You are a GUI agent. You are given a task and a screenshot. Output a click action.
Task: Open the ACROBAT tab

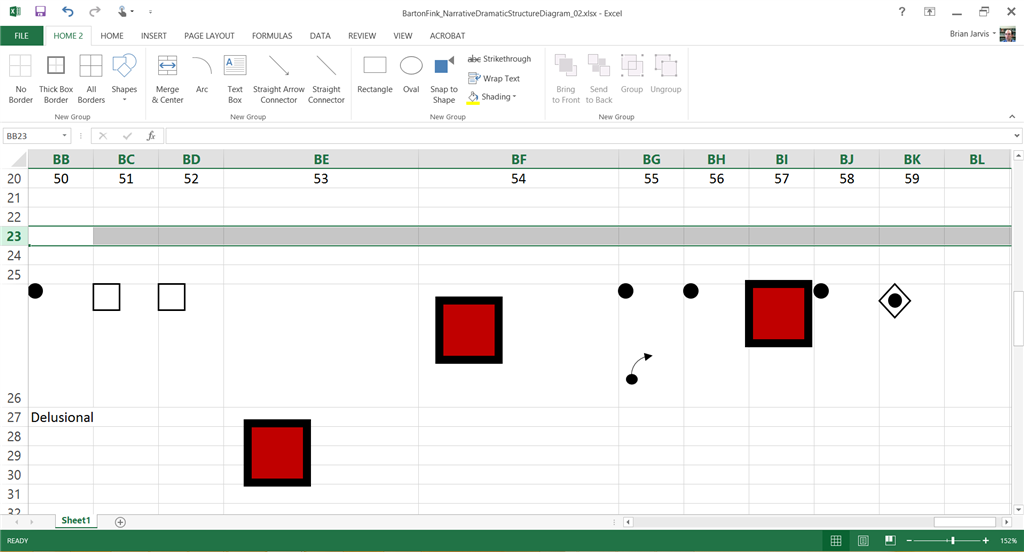[x=447, y=36]
